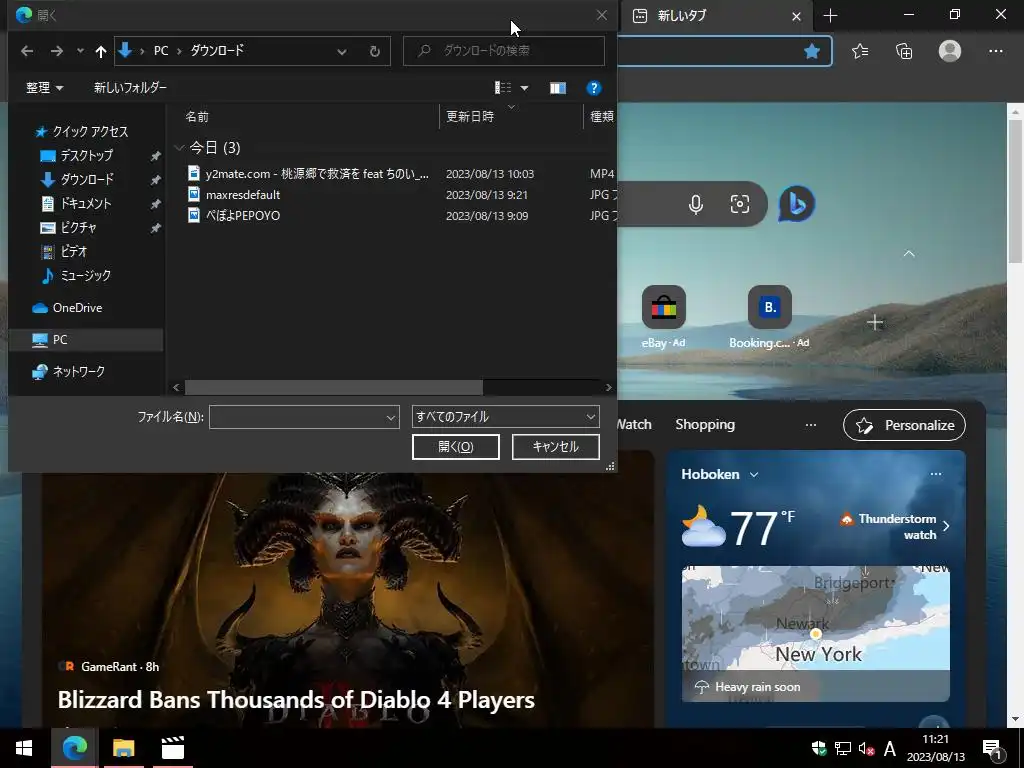This screenshot has width=1024, height=768.
Task: Open the Booking.com quick link
Action: coord(769,317)
